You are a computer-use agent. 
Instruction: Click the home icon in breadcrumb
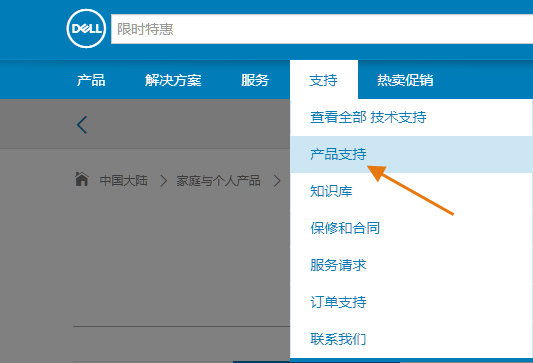click(82, 179)
